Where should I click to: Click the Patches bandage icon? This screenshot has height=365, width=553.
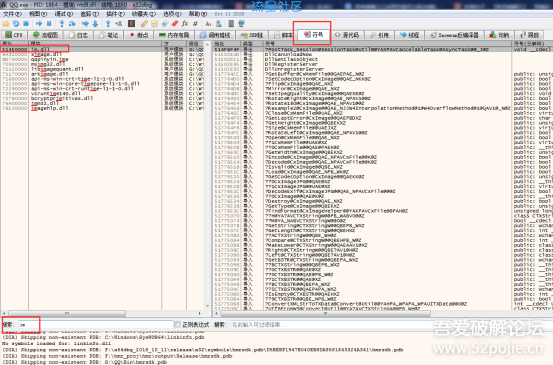click(x=144, y=24)
